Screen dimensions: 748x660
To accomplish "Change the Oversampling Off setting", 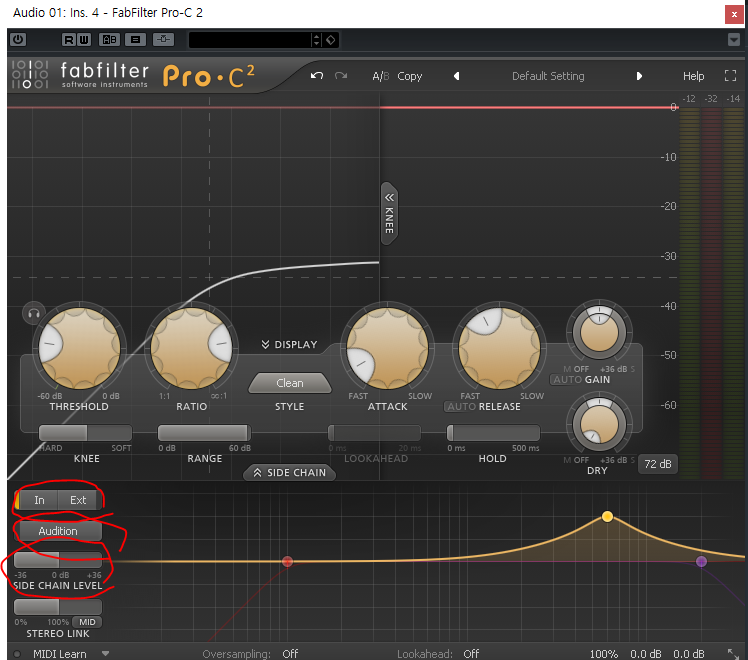I will coord(290,654).
